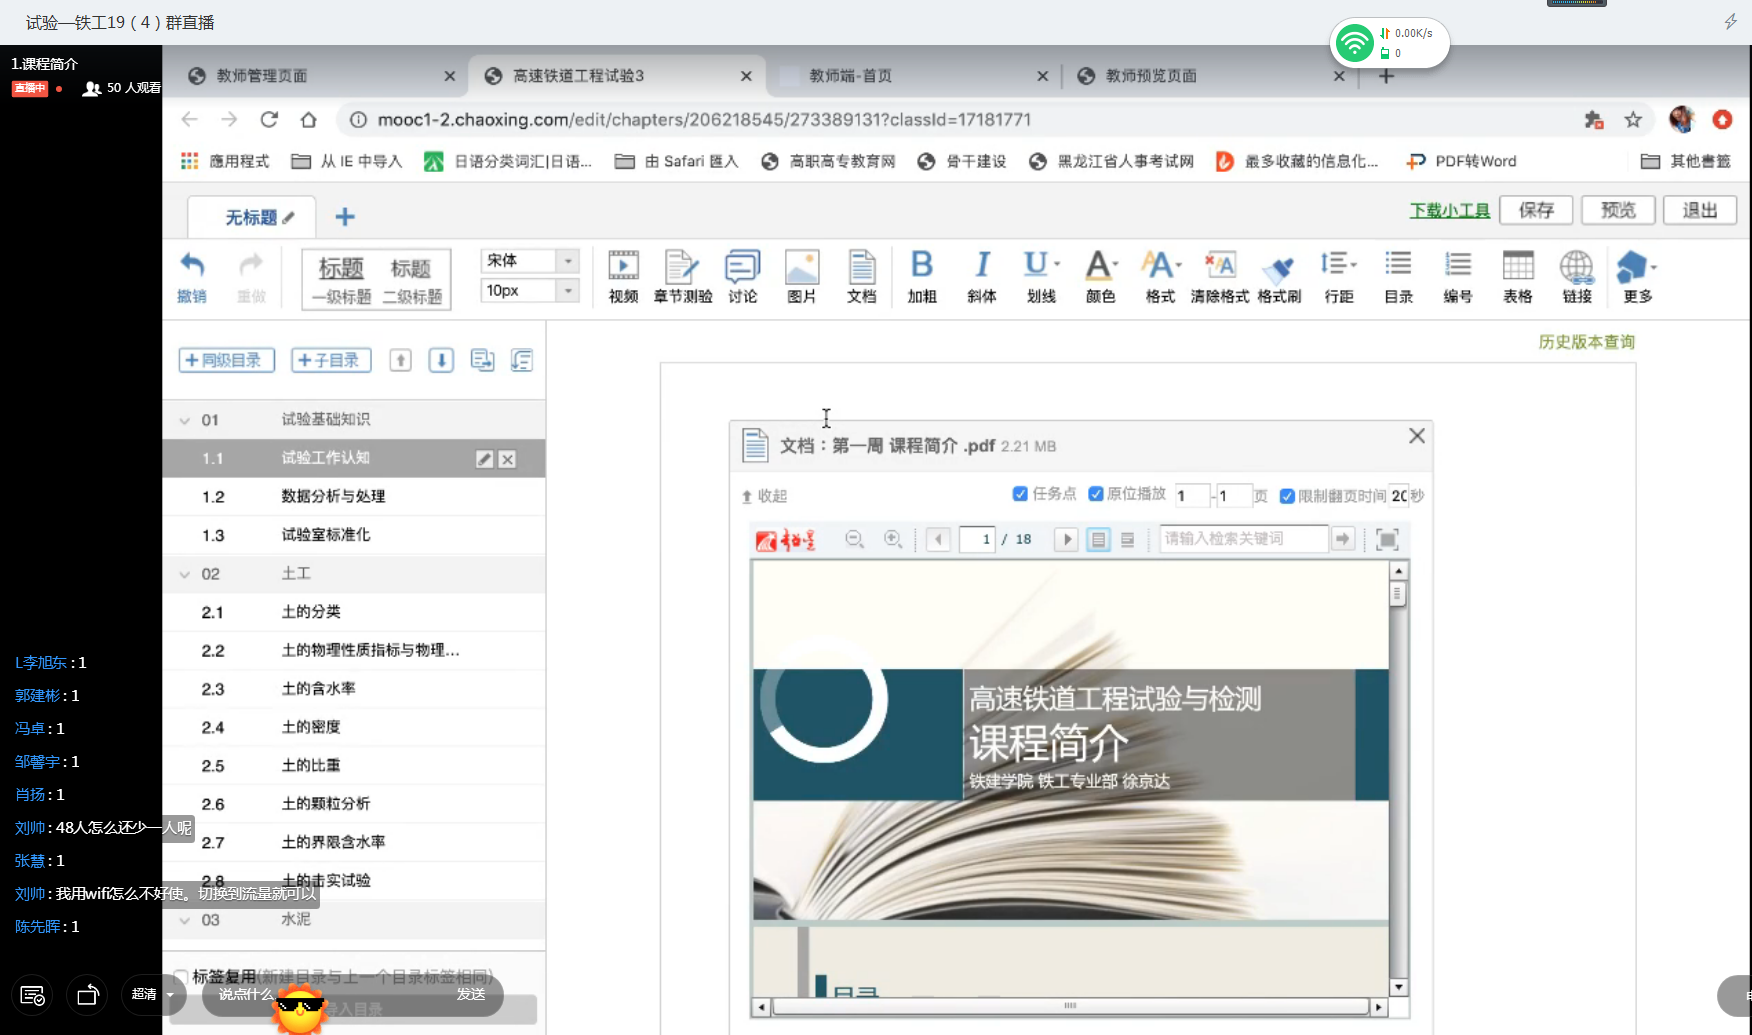Viewport: 1752px width, 1035px height.
Task: Click the 撤销 undo arrow
Action: click(x=192, y=275)
